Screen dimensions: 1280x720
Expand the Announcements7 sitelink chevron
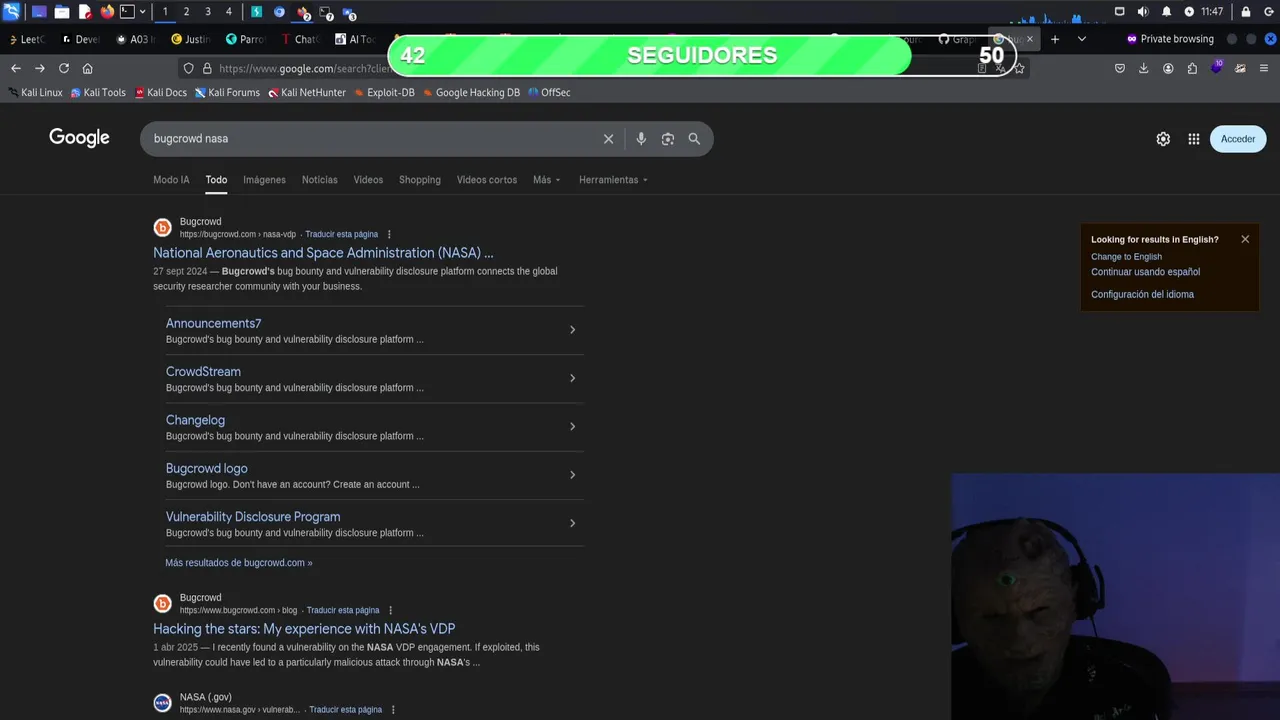tap(572, 330)
